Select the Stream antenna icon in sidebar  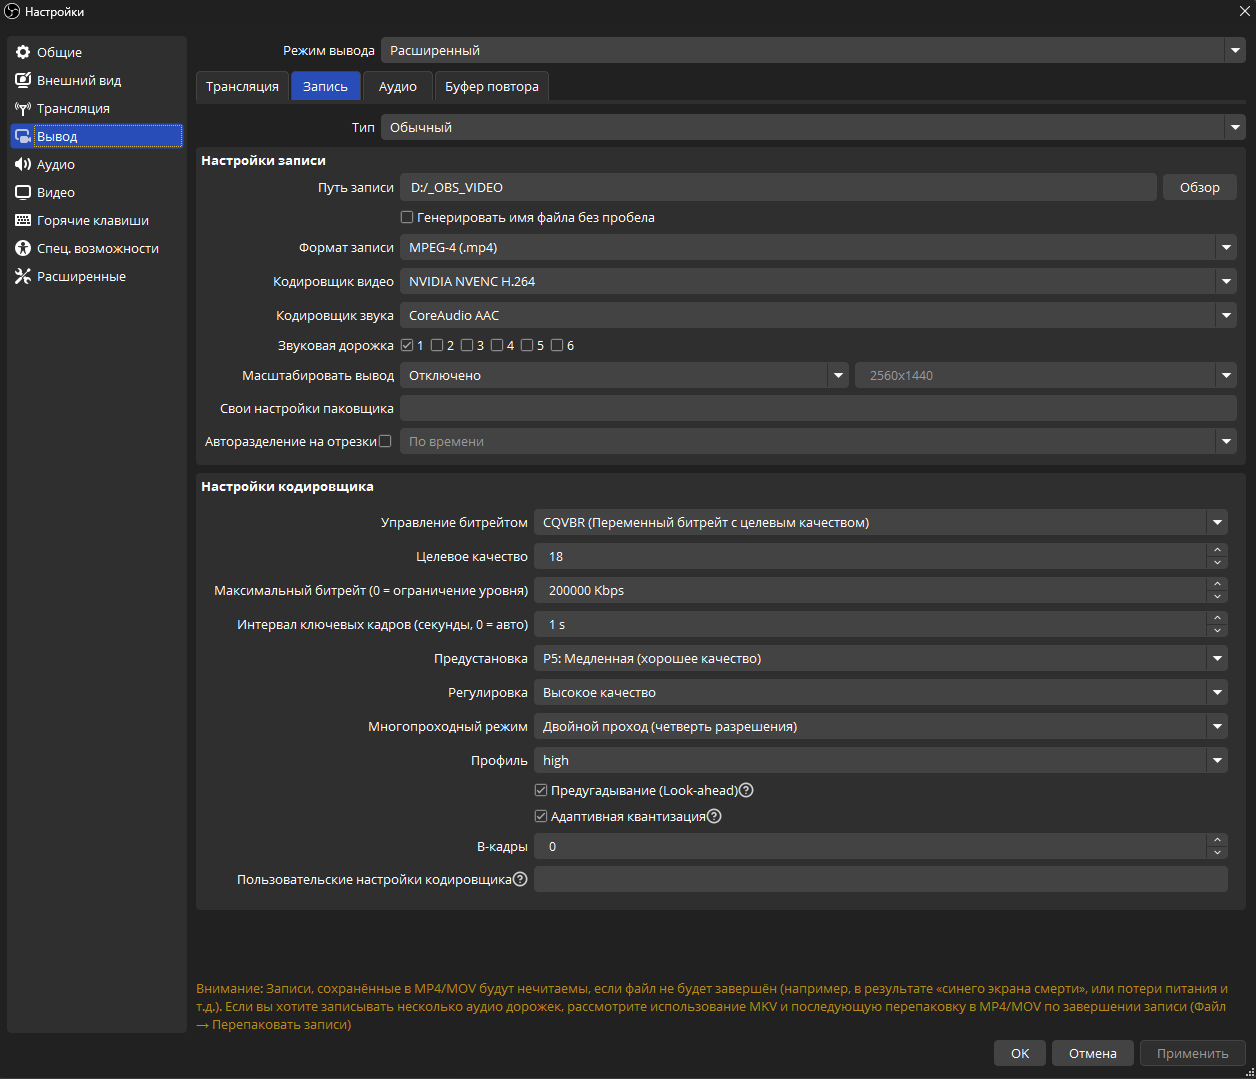(x=23, y=108)
